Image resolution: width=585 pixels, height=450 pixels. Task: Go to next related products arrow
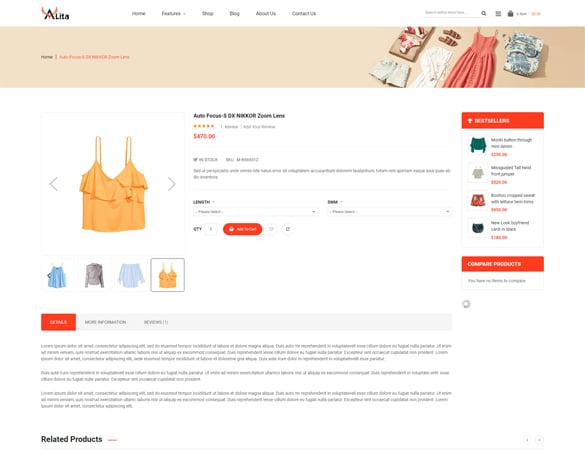click(x=539, y=440)
